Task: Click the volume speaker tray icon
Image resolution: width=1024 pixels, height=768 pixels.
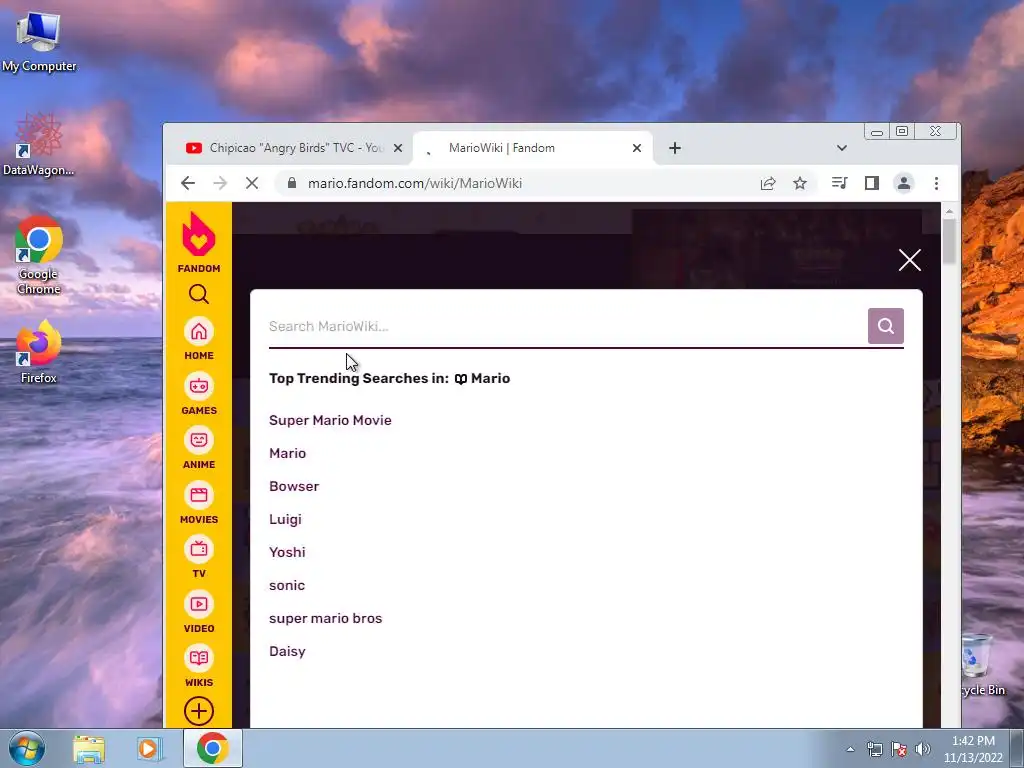Action: (922, 749)
